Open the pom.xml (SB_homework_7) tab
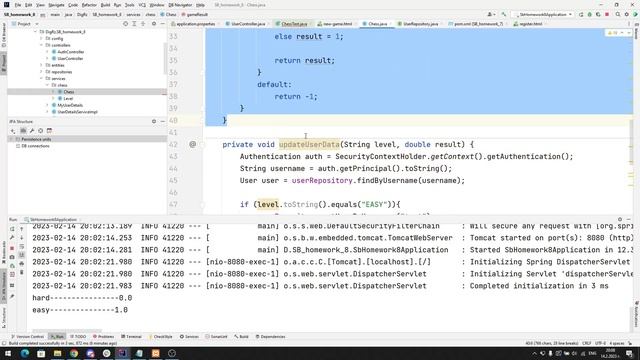Screen dimensions: 640x360 pos(478,24)
